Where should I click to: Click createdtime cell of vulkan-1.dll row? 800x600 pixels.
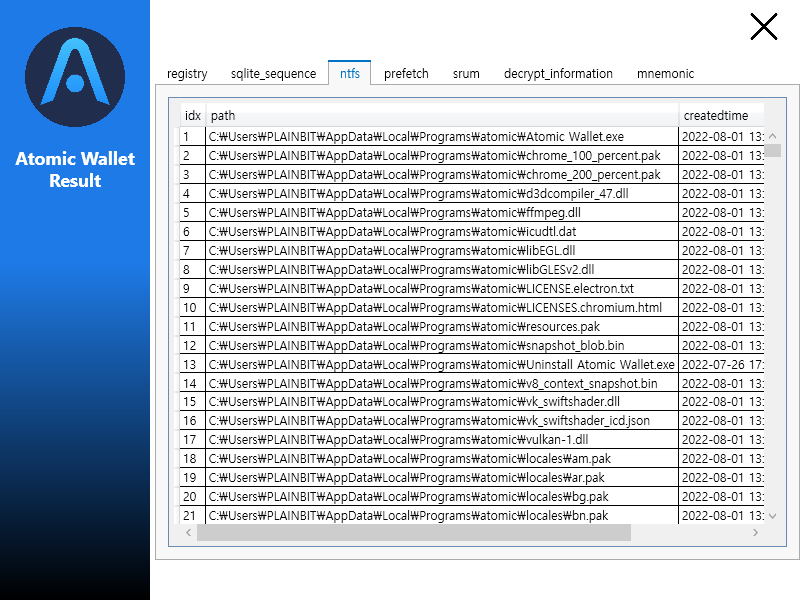click(721, 439)
